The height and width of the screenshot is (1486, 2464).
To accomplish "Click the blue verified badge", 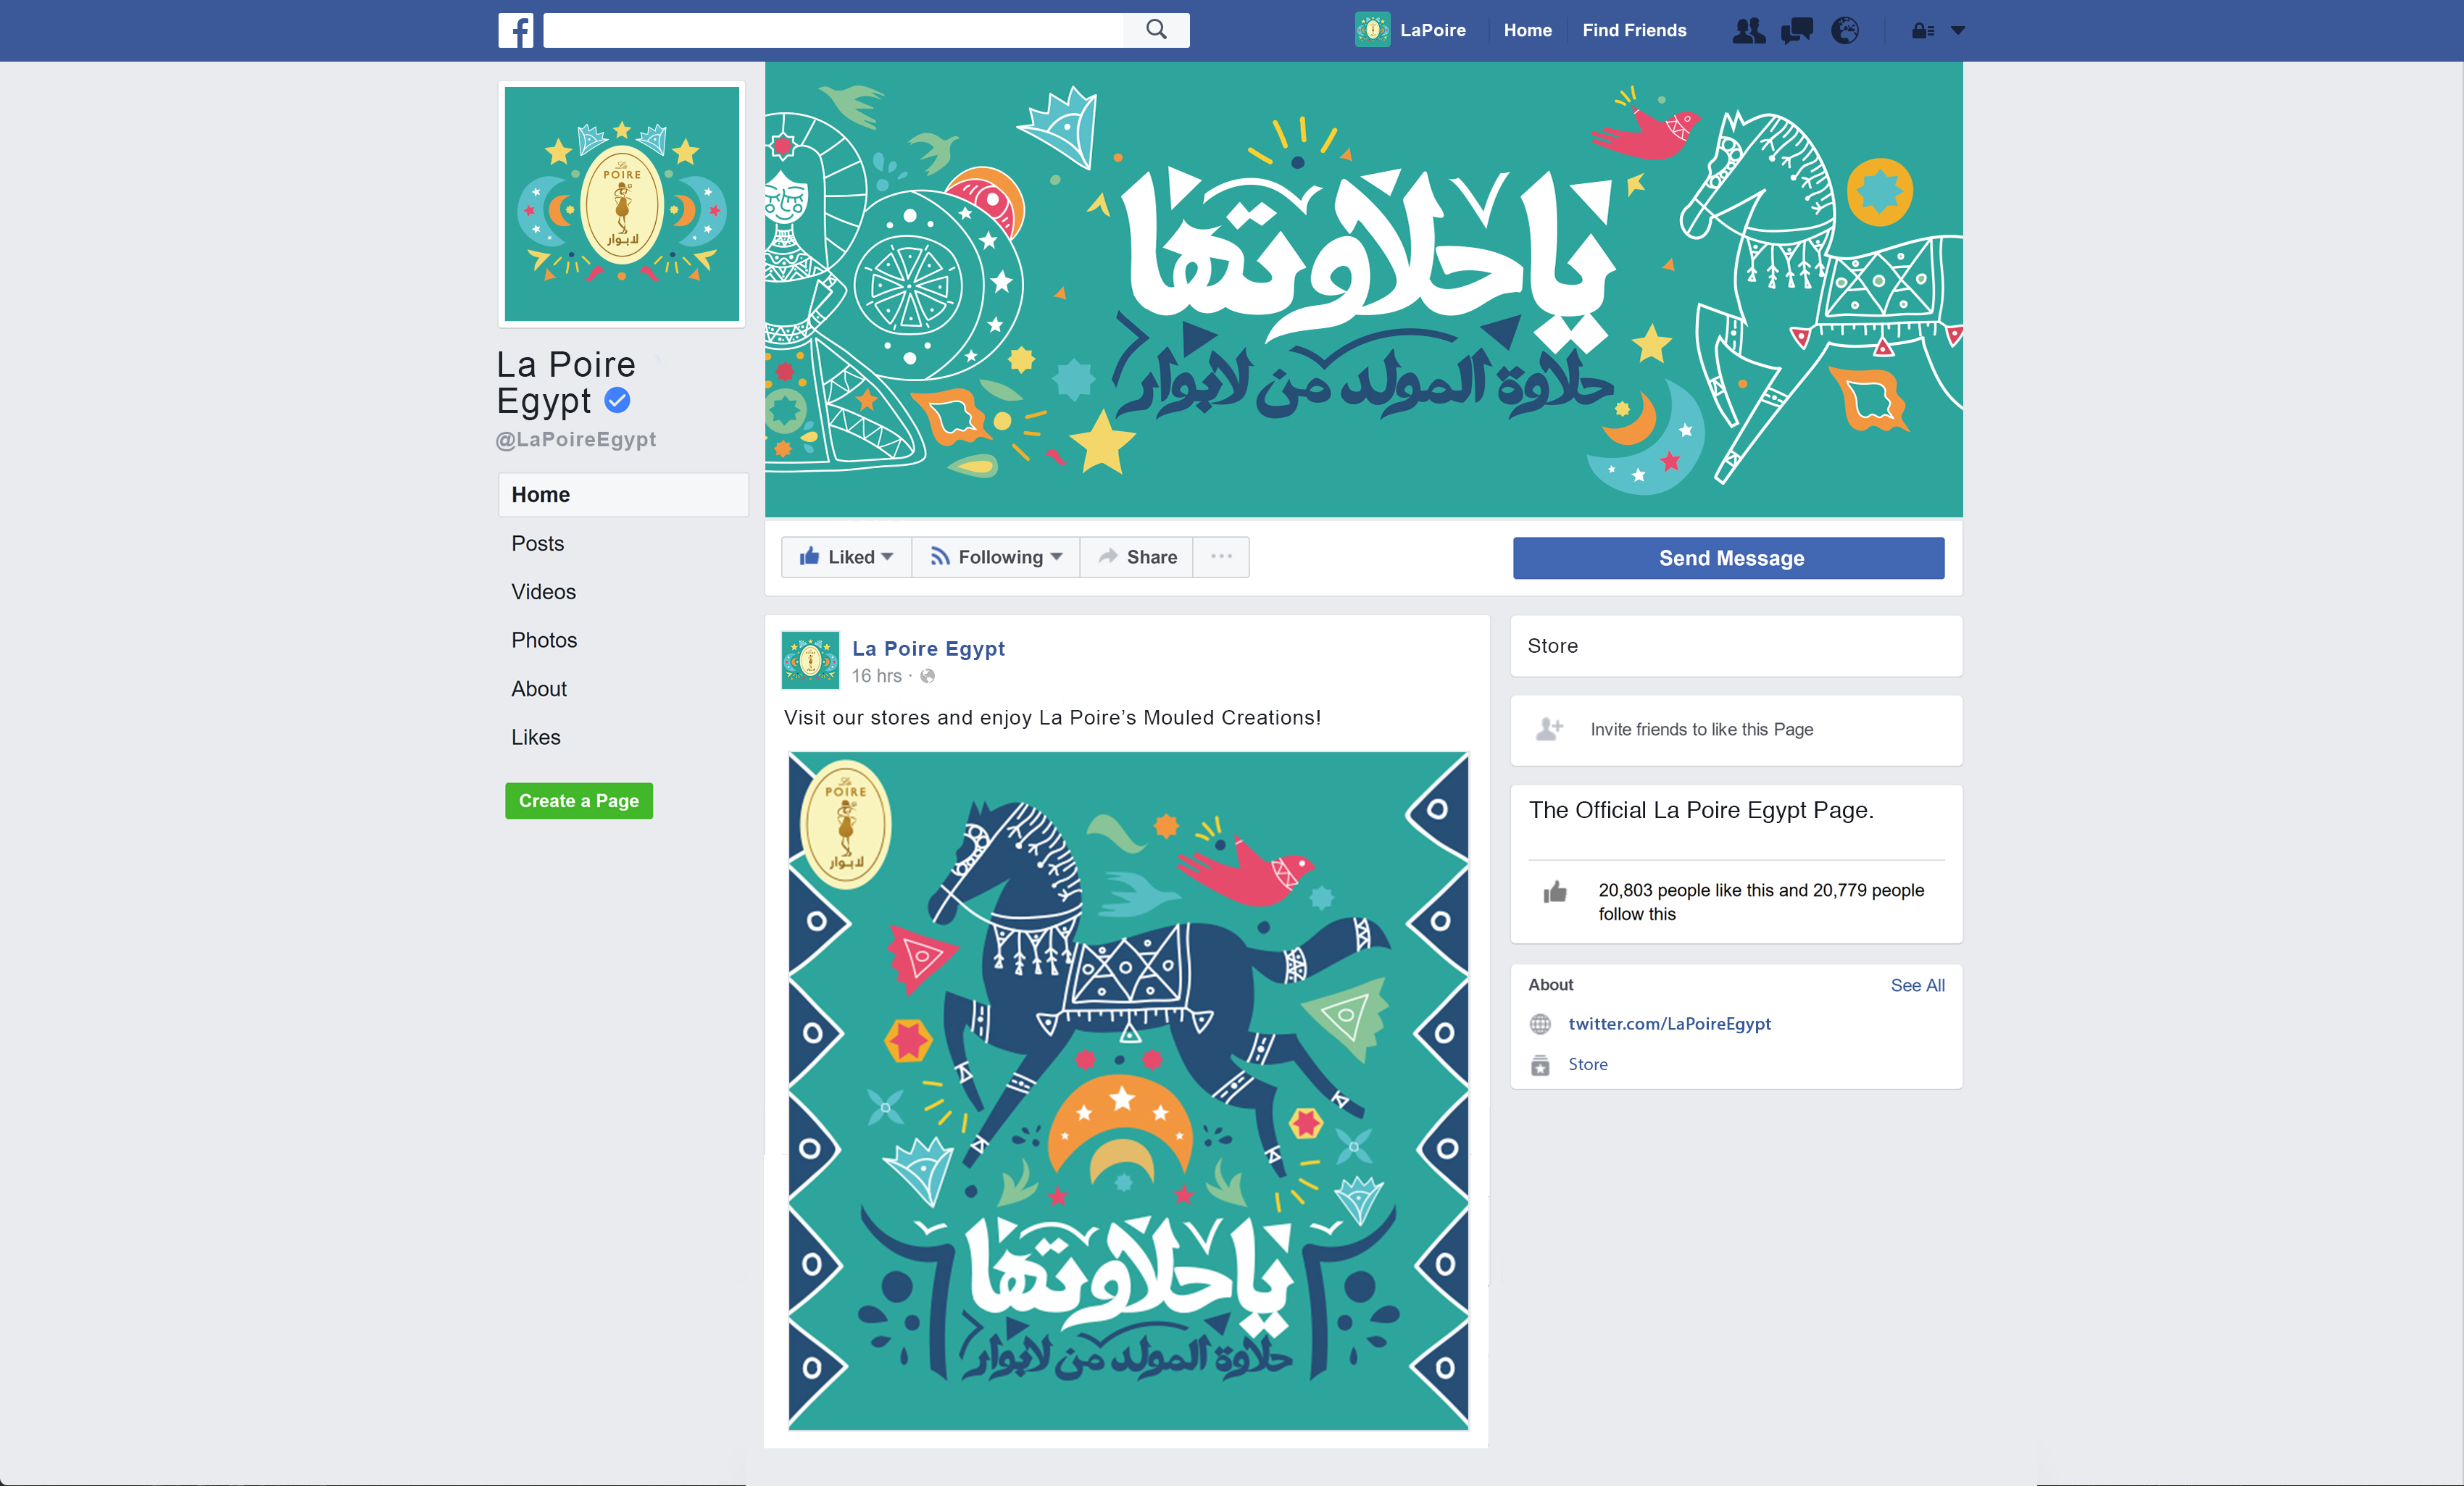I will click(x=618, y=401).
